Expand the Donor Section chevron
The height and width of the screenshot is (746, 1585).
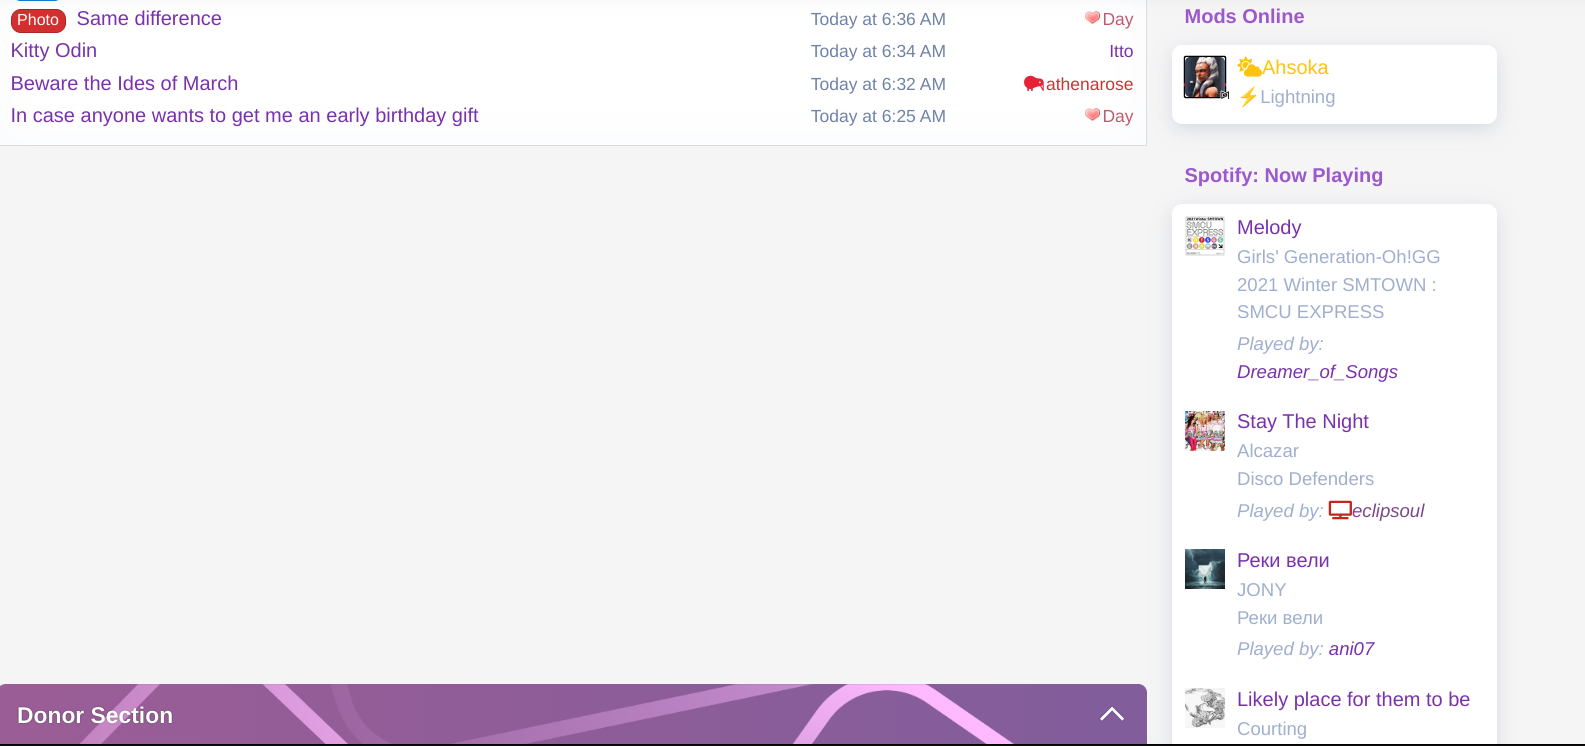coord(1112,714)
